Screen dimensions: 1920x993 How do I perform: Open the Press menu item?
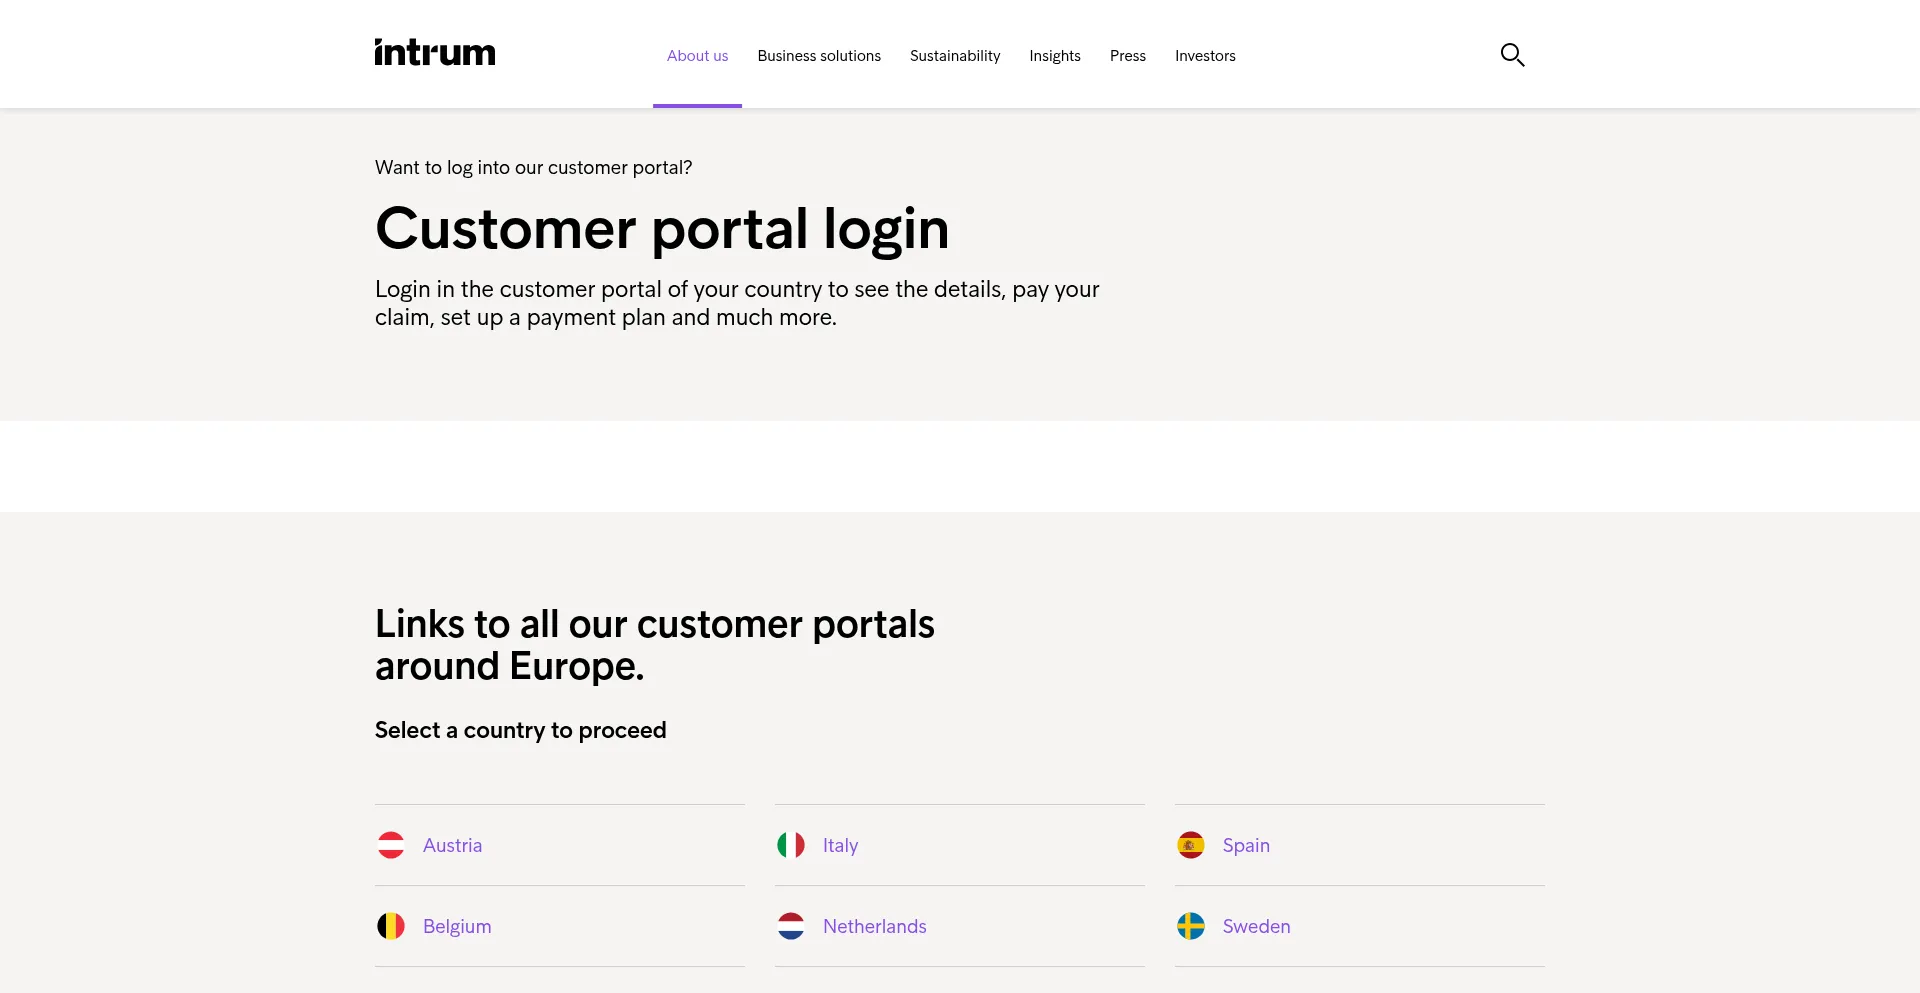click(x=1128, y=56)
